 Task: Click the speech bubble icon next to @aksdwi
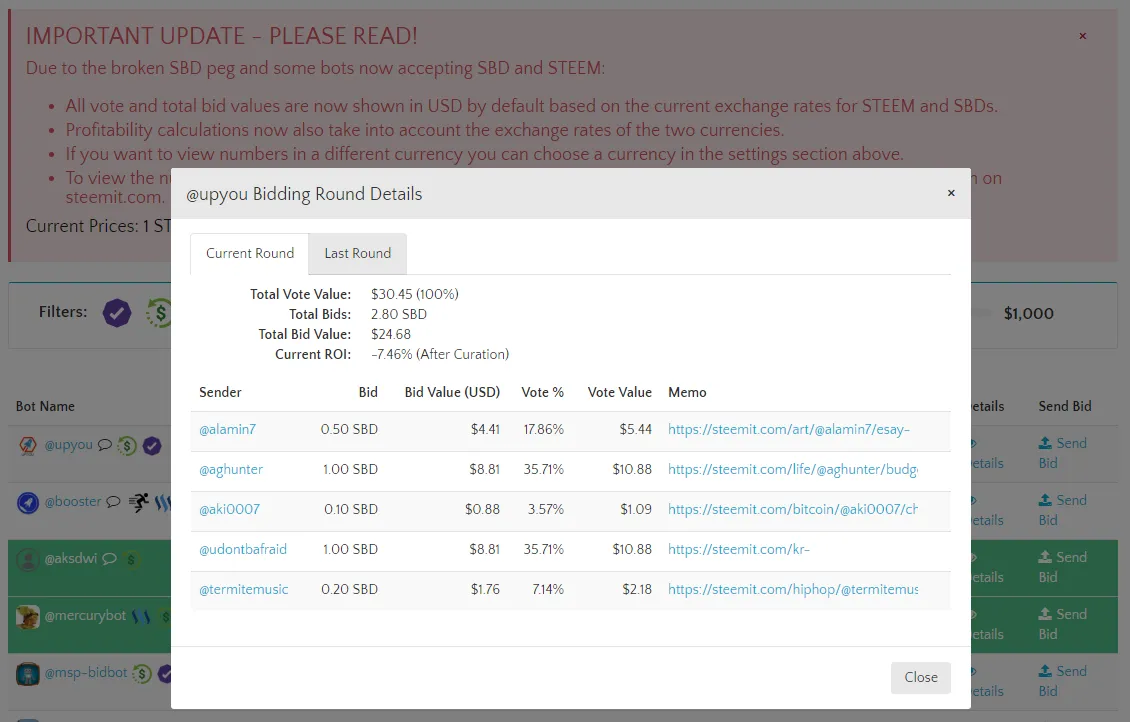pyautogui.click(x=109, y=558)
